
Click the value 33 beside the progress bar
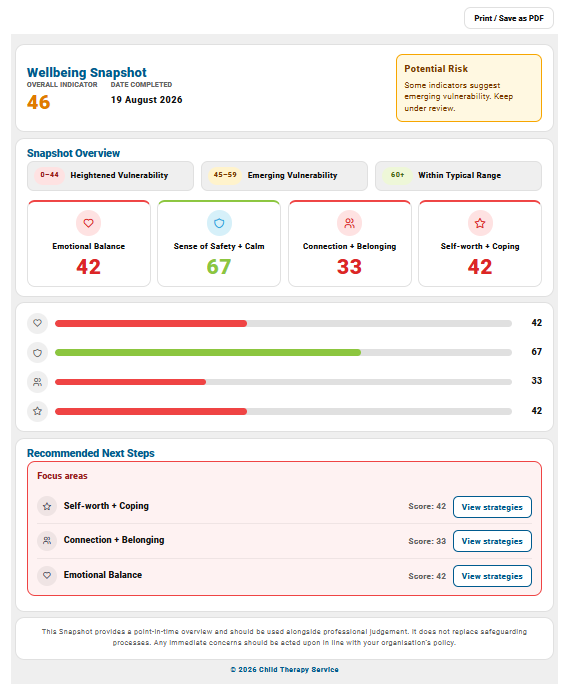[x=536, y=381]
